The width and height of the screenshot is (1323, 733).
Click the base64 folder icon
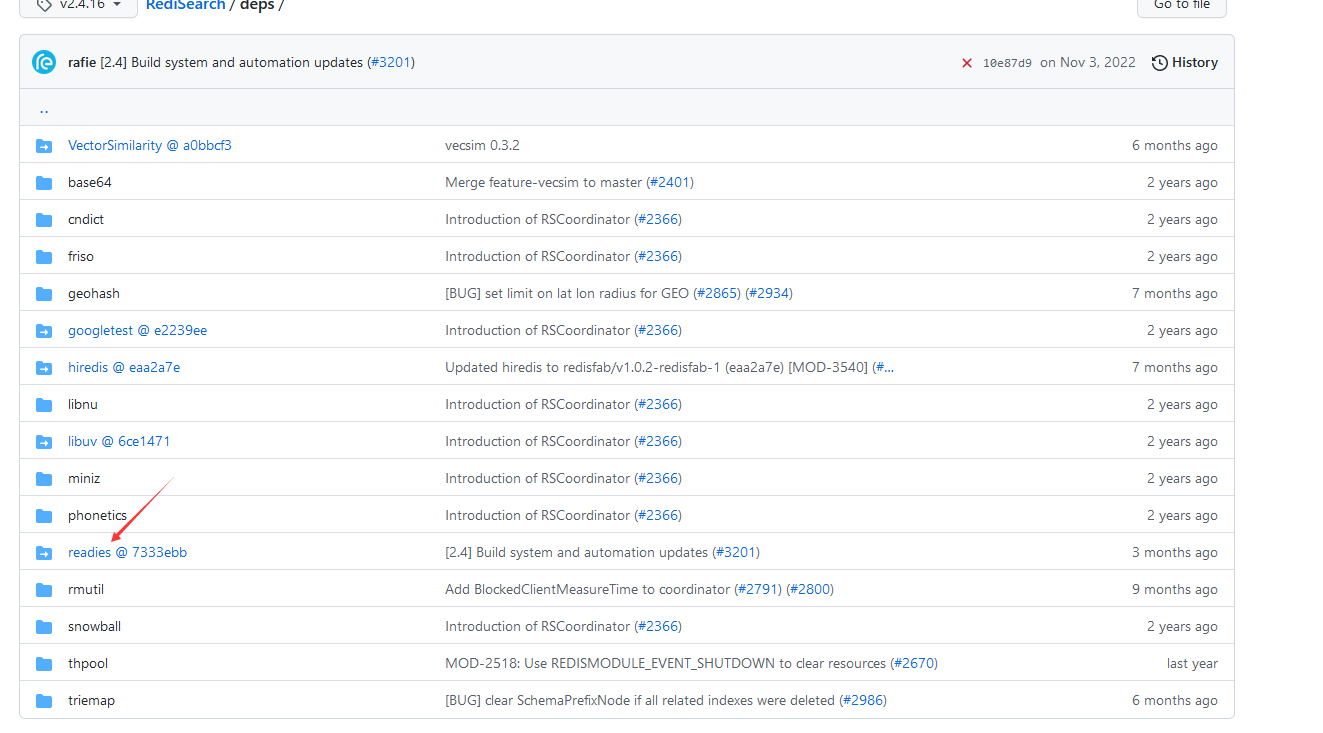44,183
